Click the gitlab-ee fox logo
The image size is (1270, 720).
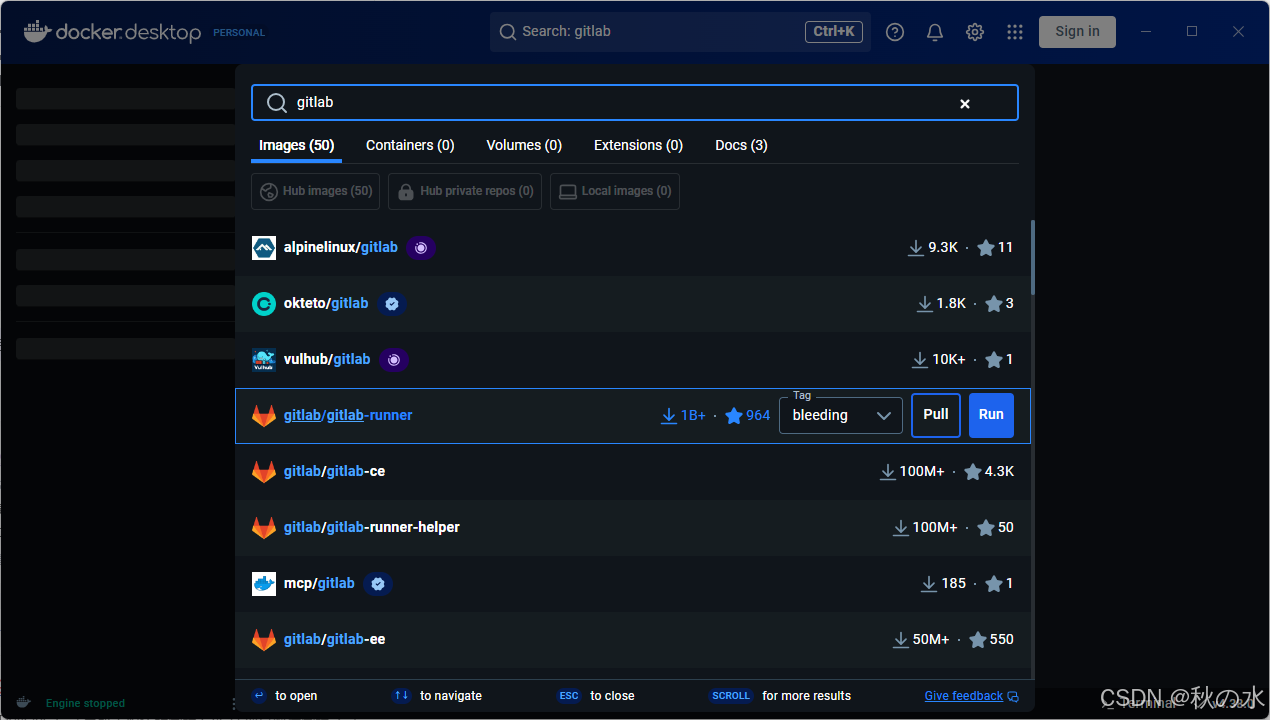pos(264,639)
